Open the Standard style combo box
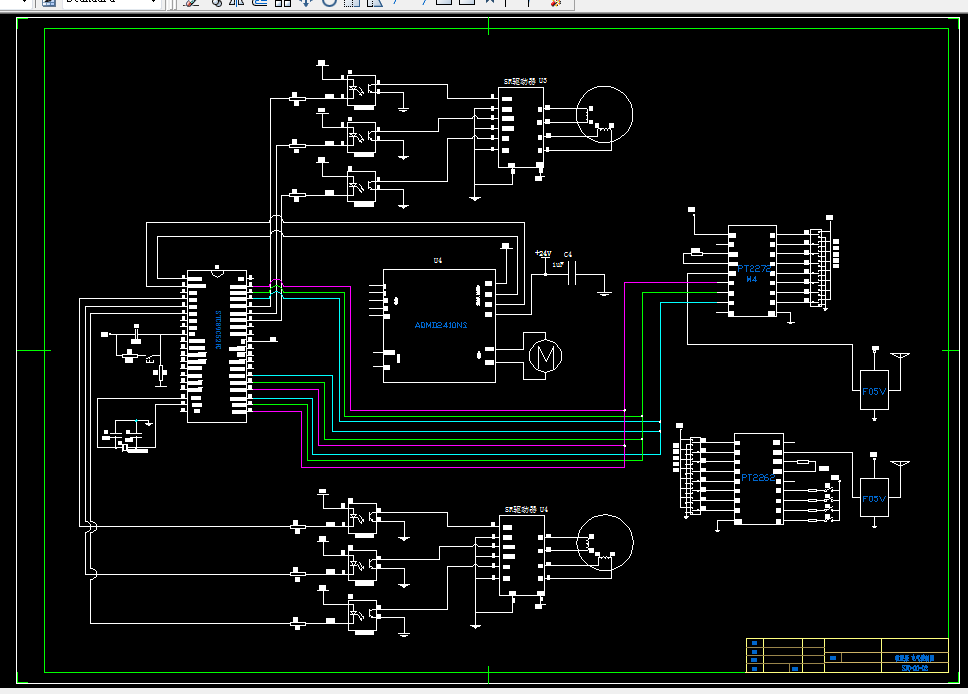The image size is (968, 694). (x=111, y=2)
